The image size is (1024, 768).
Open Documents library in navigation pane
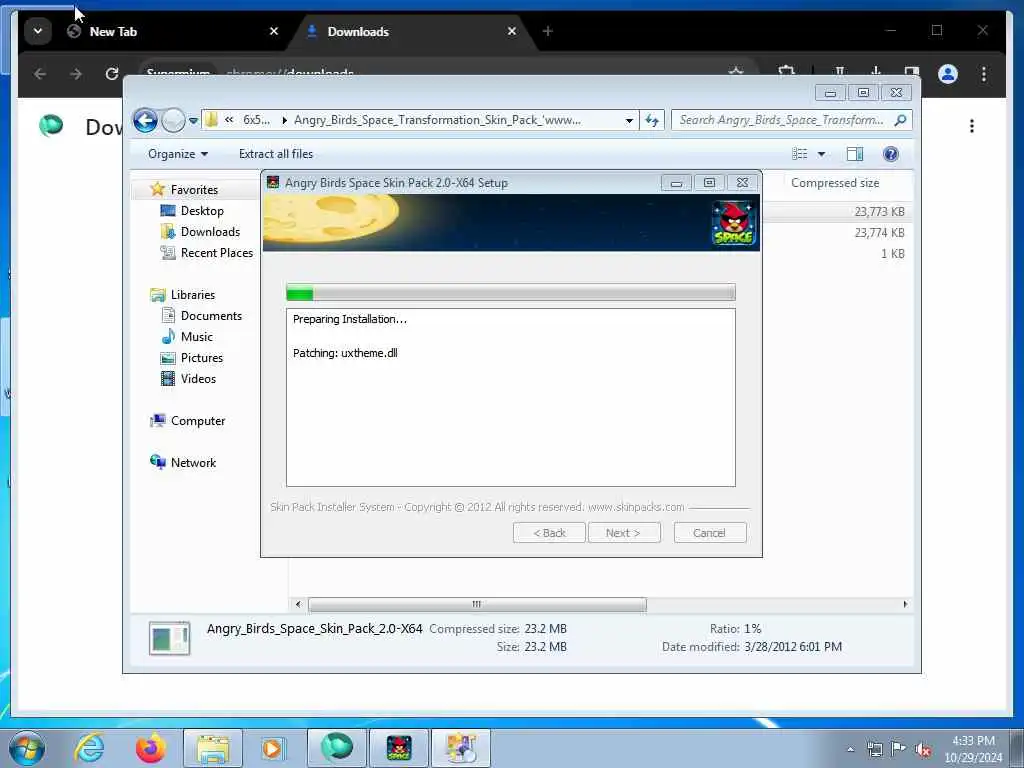(211, 315)
